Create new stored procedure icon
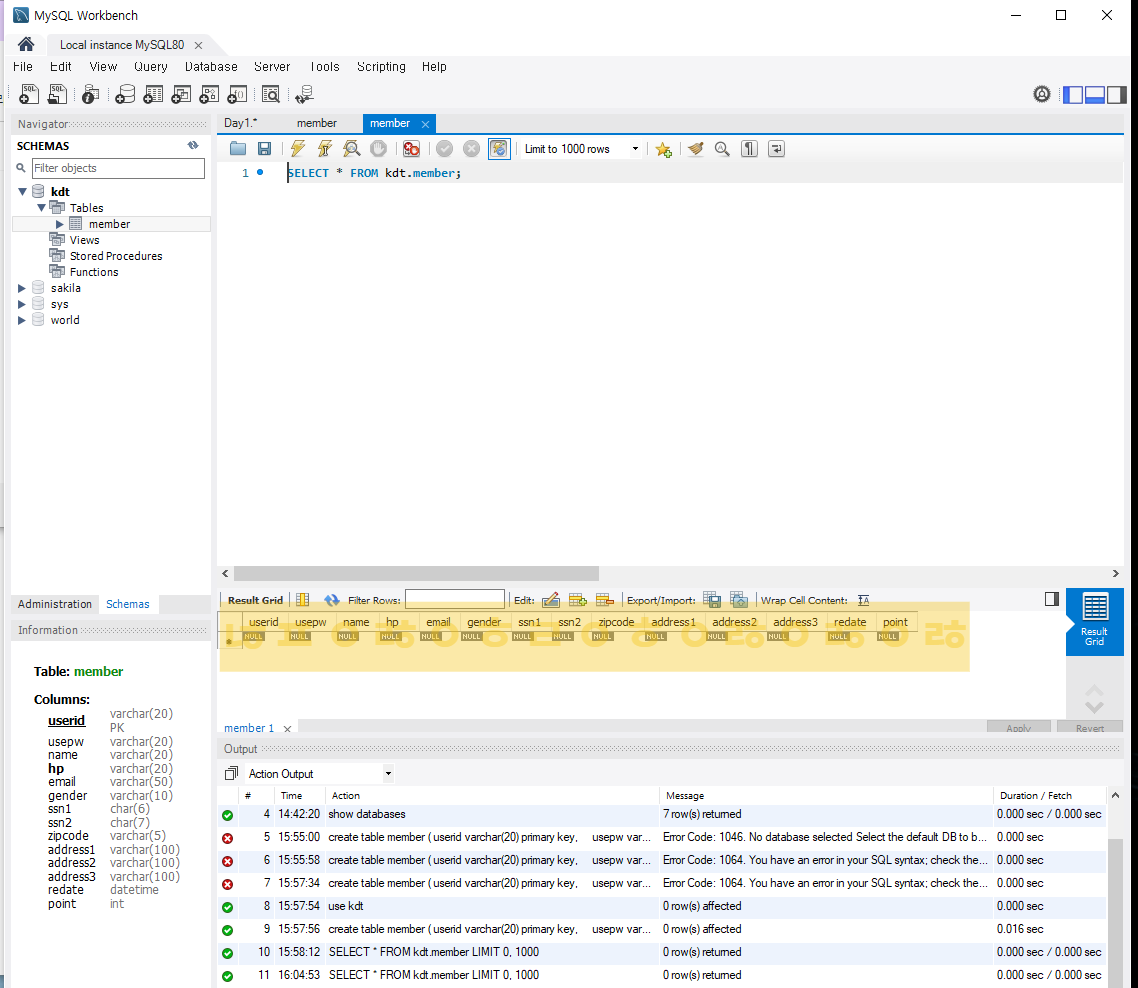 click(209, 94)
